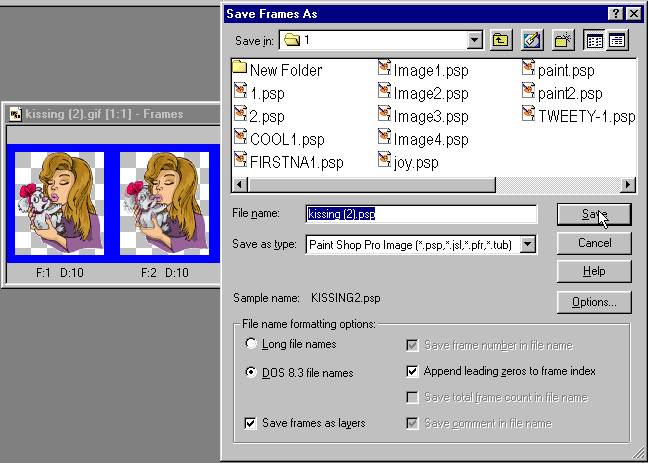Click the file list left scroll arrow
The image size is (648, 463).
click(240, 184)
